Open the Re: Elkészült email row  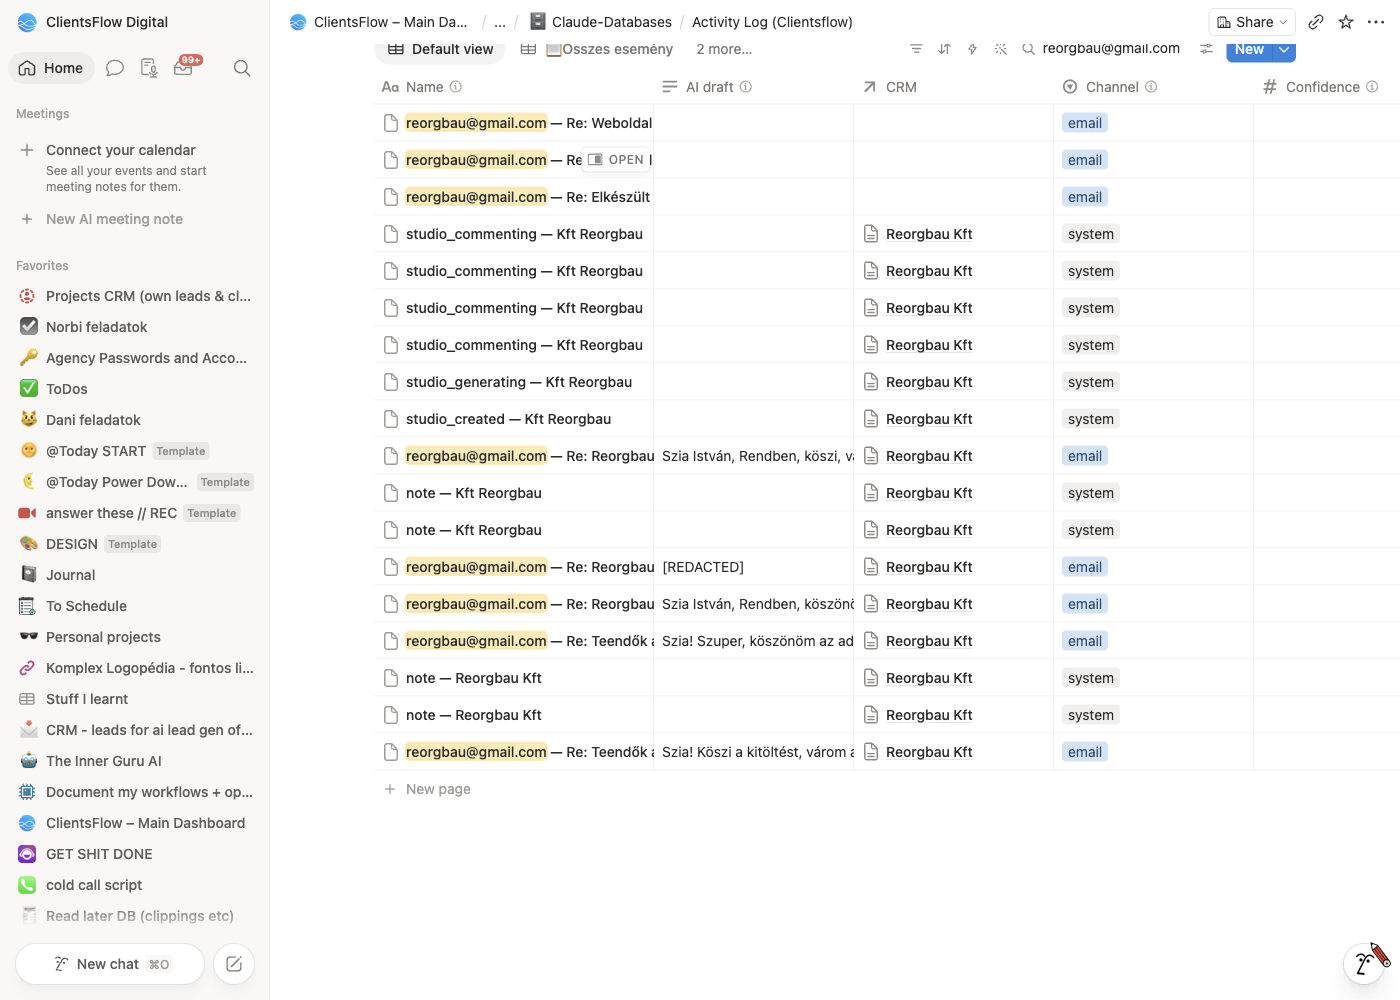[528, 197]
